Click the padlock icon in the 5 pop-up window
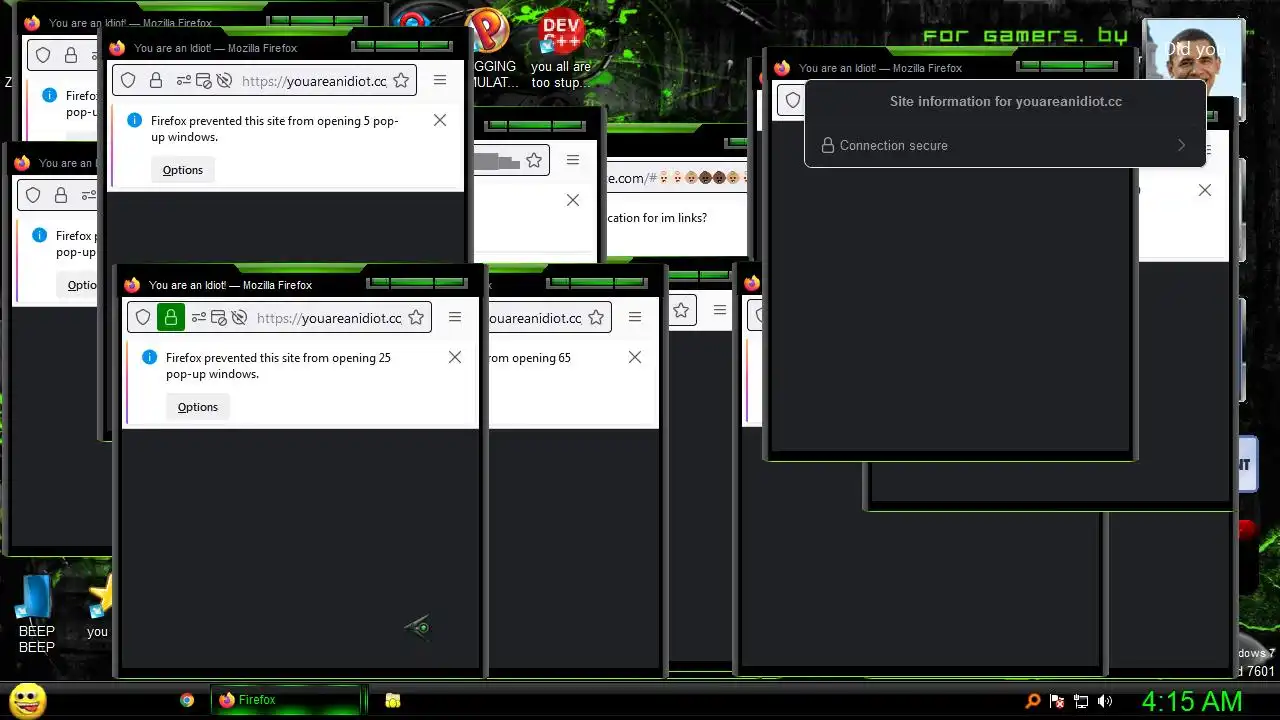Image resolution: width=1280 pixels, height=720 pixels. click(156, 81)
